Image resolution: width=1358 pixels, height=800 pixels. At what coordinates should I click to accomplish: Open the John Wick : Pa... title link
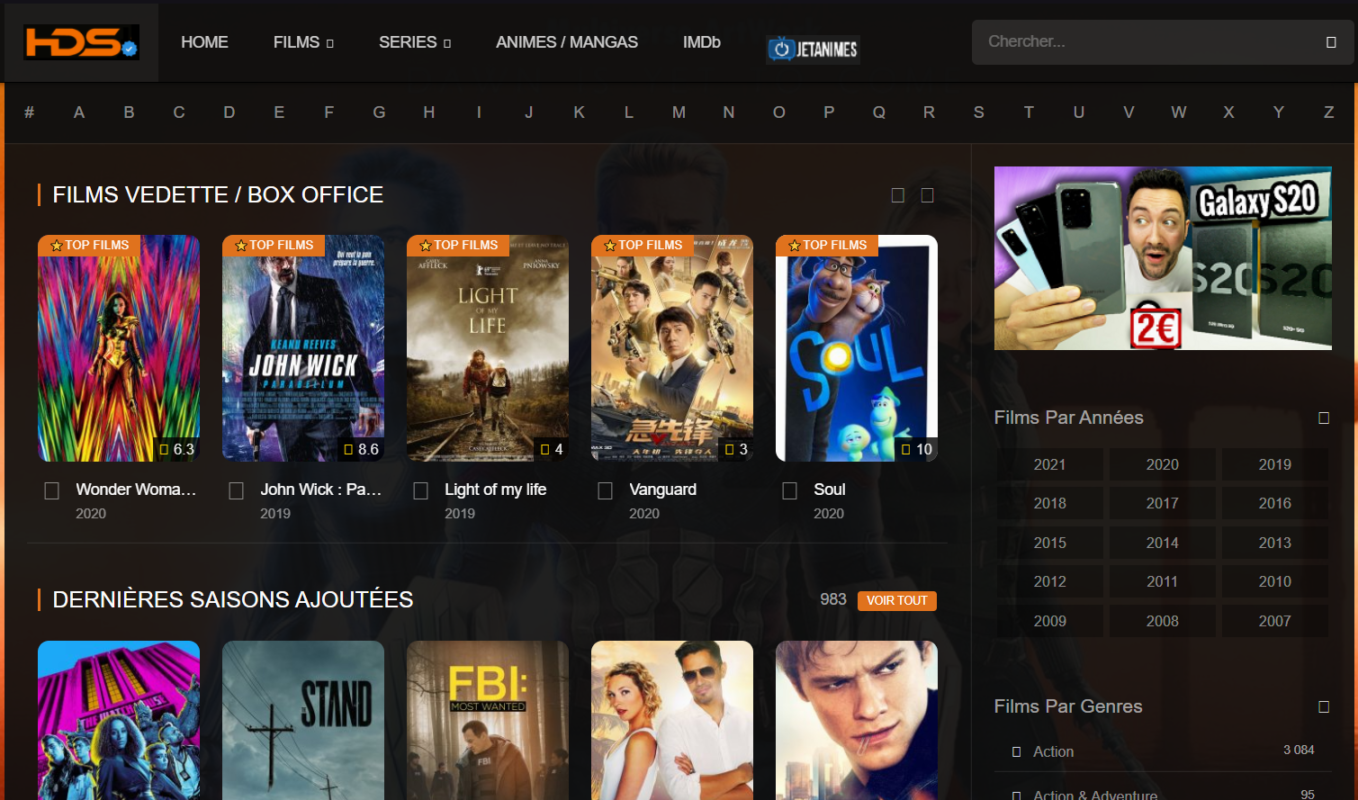[321, 490]
